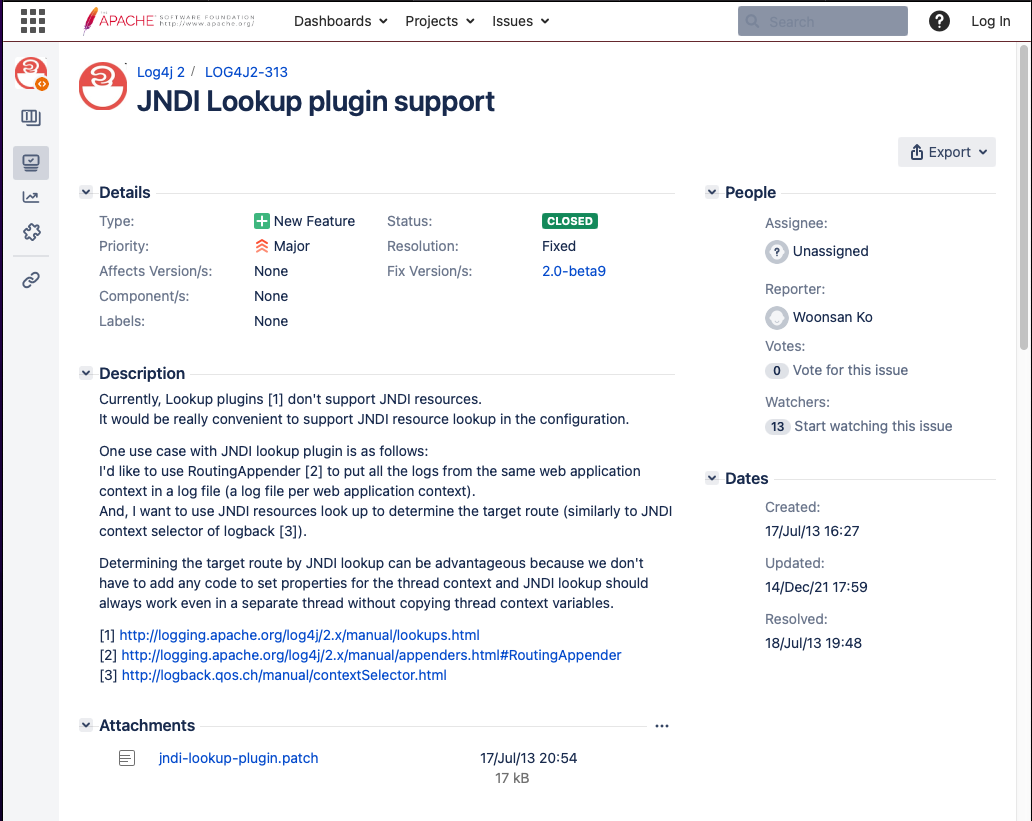The image size is (1032, 821).
Task: Click Start watching this issue
Action: (x=873, y=427)
